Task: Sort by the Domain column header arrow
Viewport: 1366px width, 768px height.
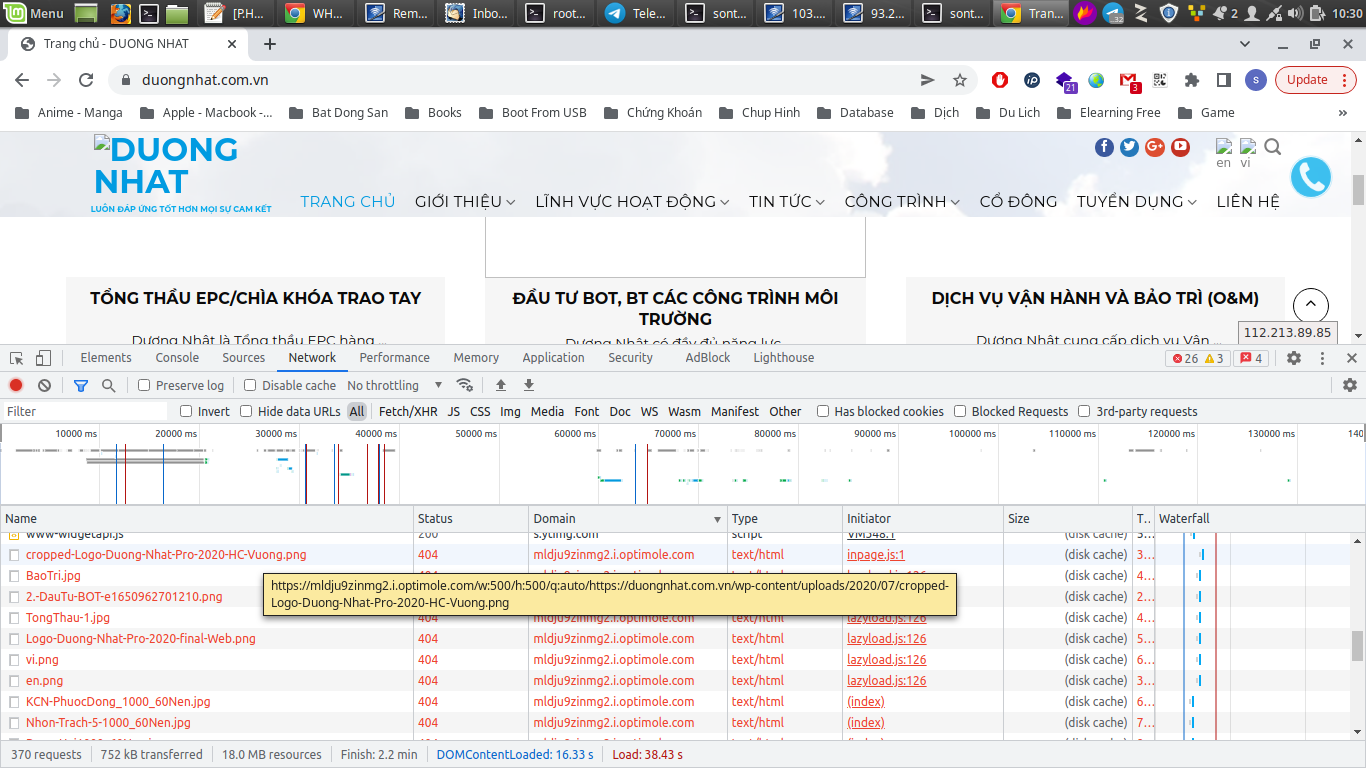Action: (x=717, y=519)
